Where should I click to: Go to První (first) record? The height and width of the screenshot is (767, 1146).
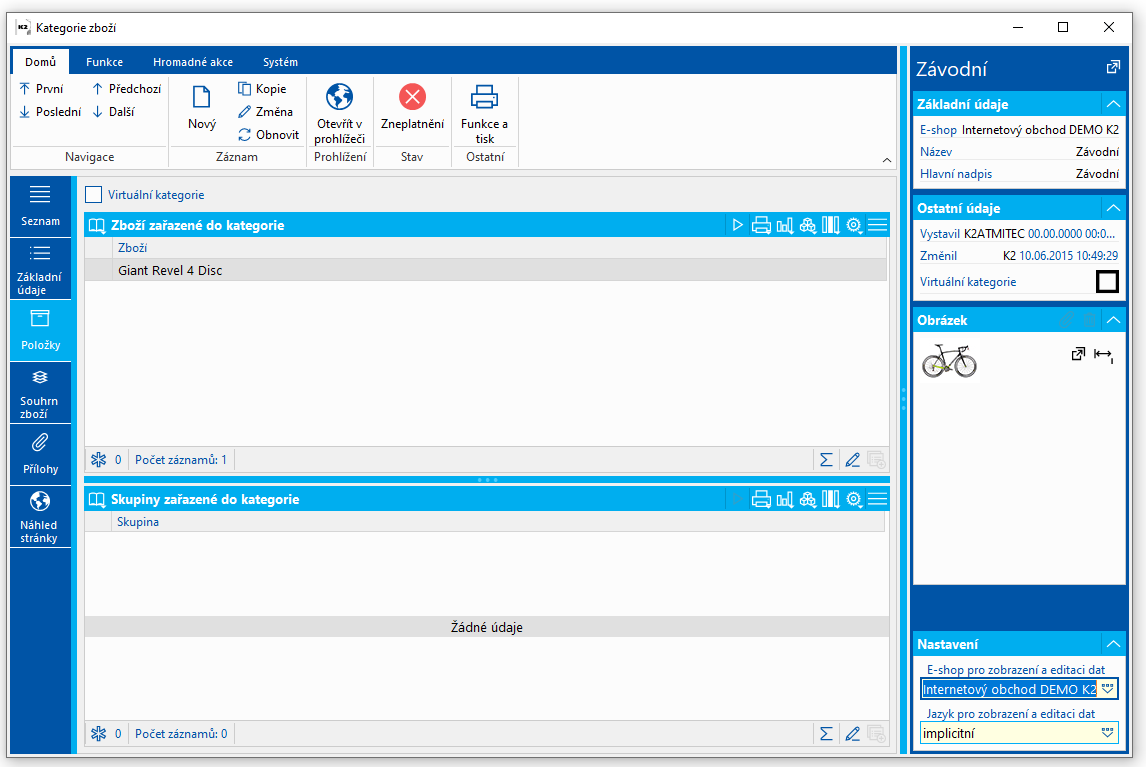click(41, 88)
